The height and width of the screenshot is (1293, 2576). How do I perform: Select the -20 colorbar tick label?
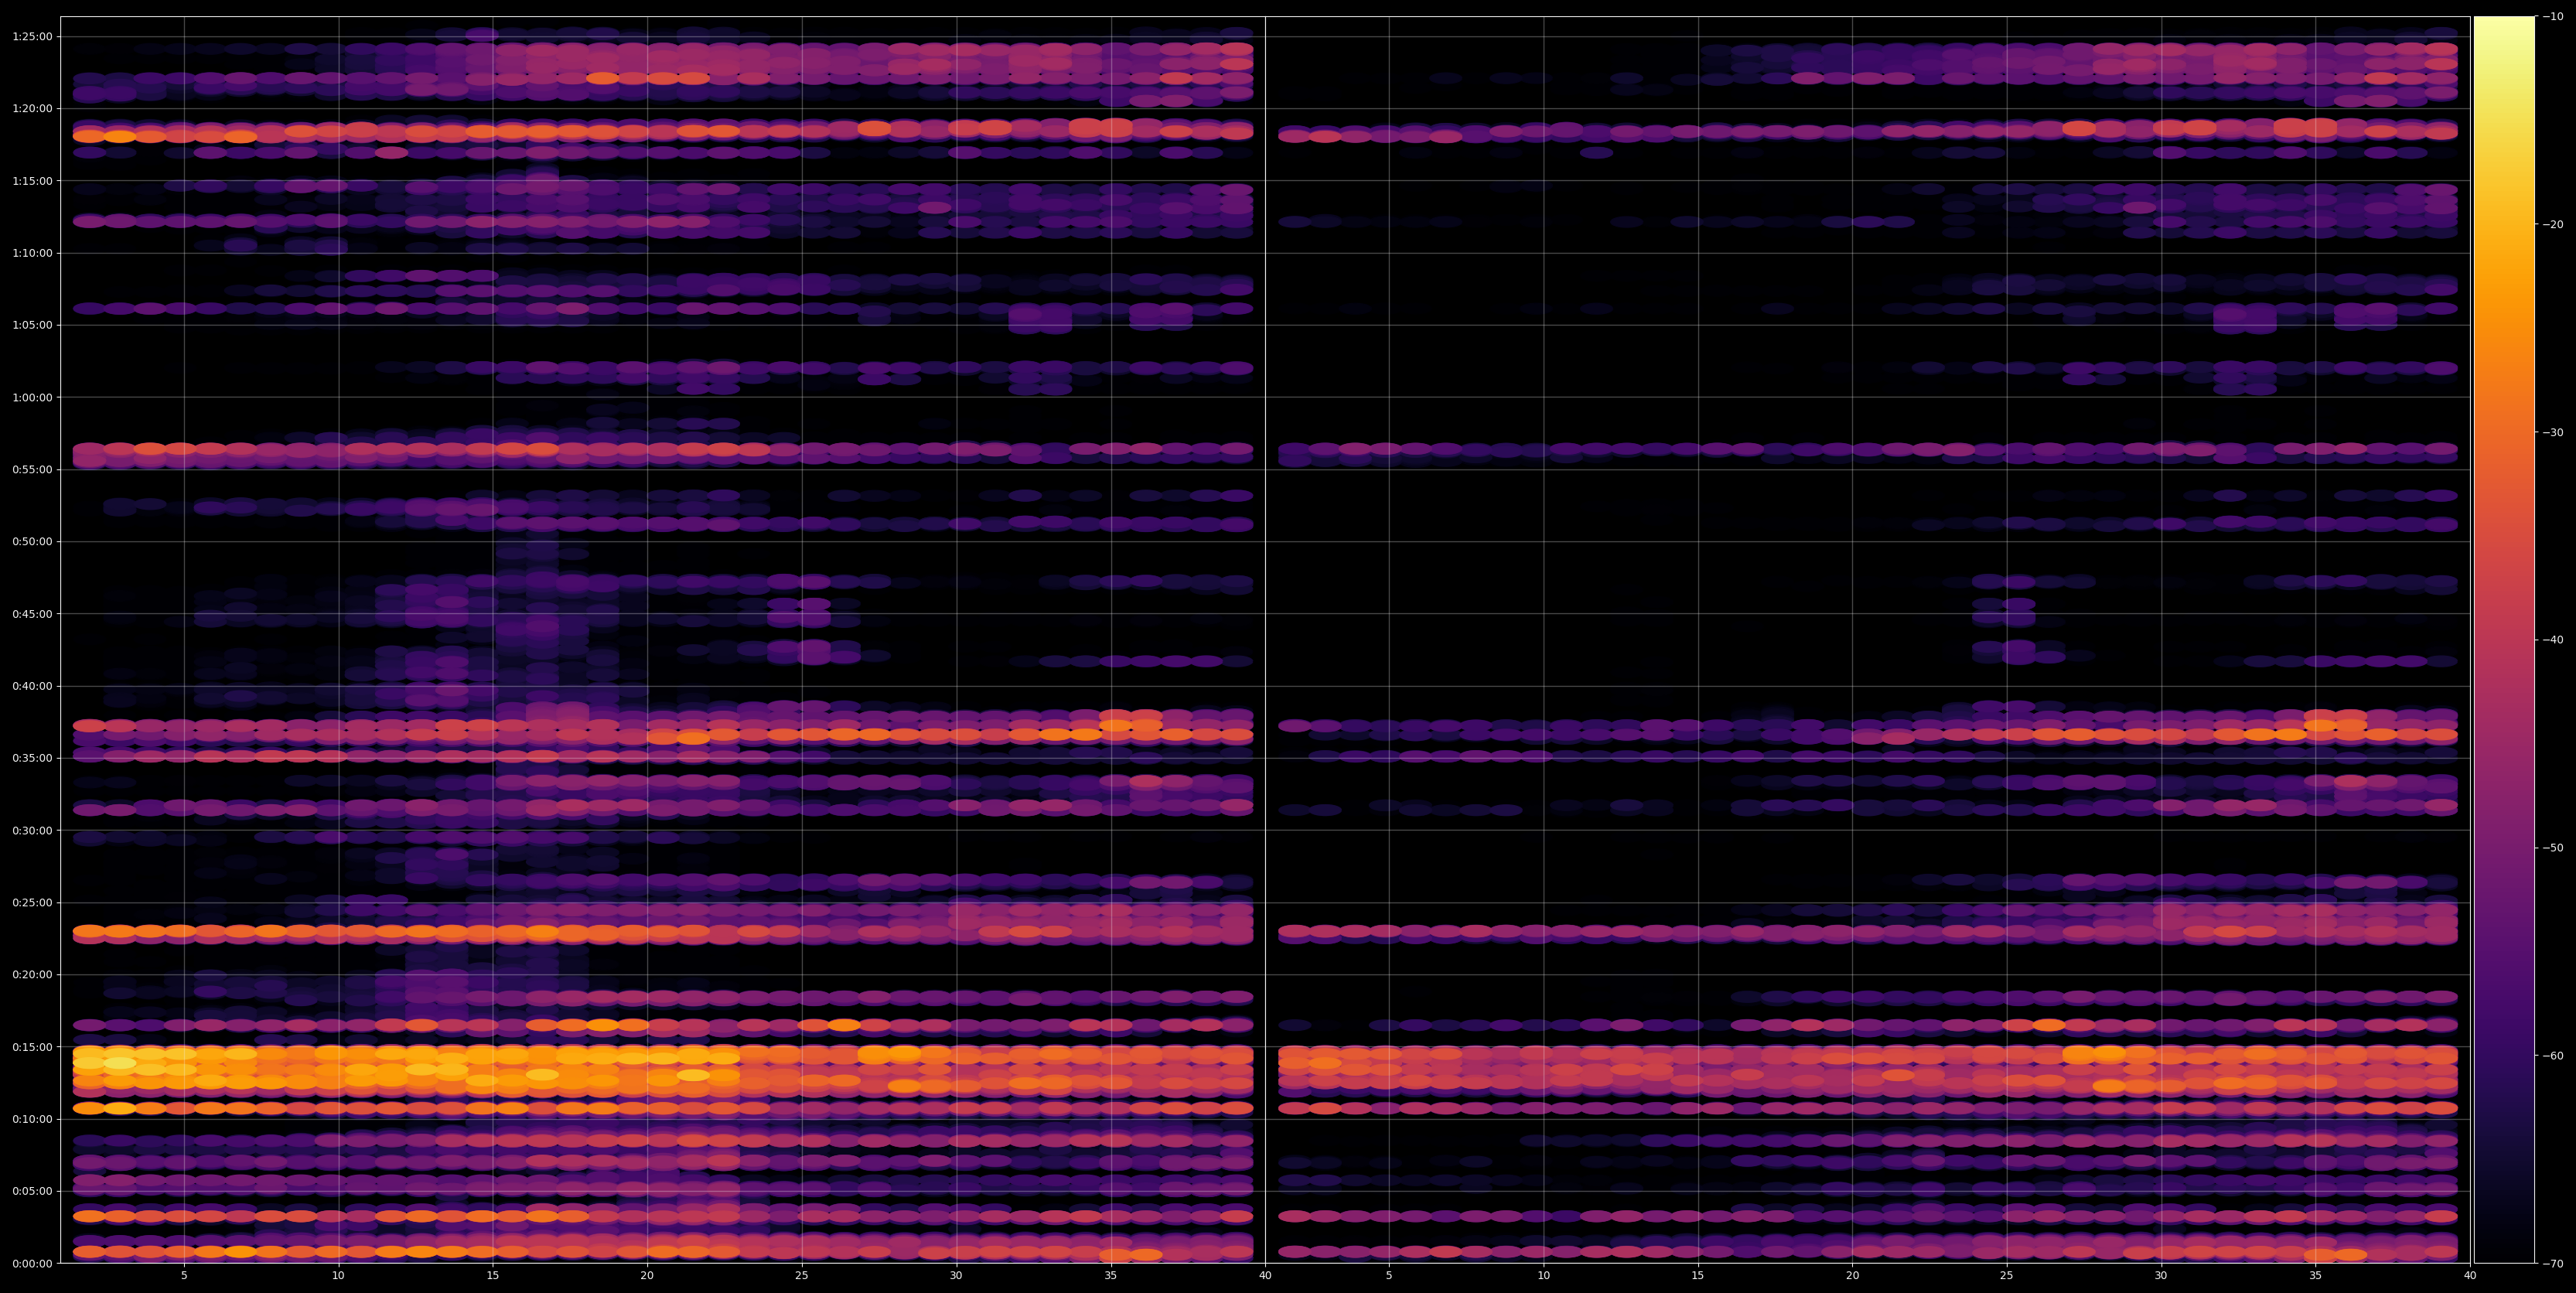coord(2553,225)
